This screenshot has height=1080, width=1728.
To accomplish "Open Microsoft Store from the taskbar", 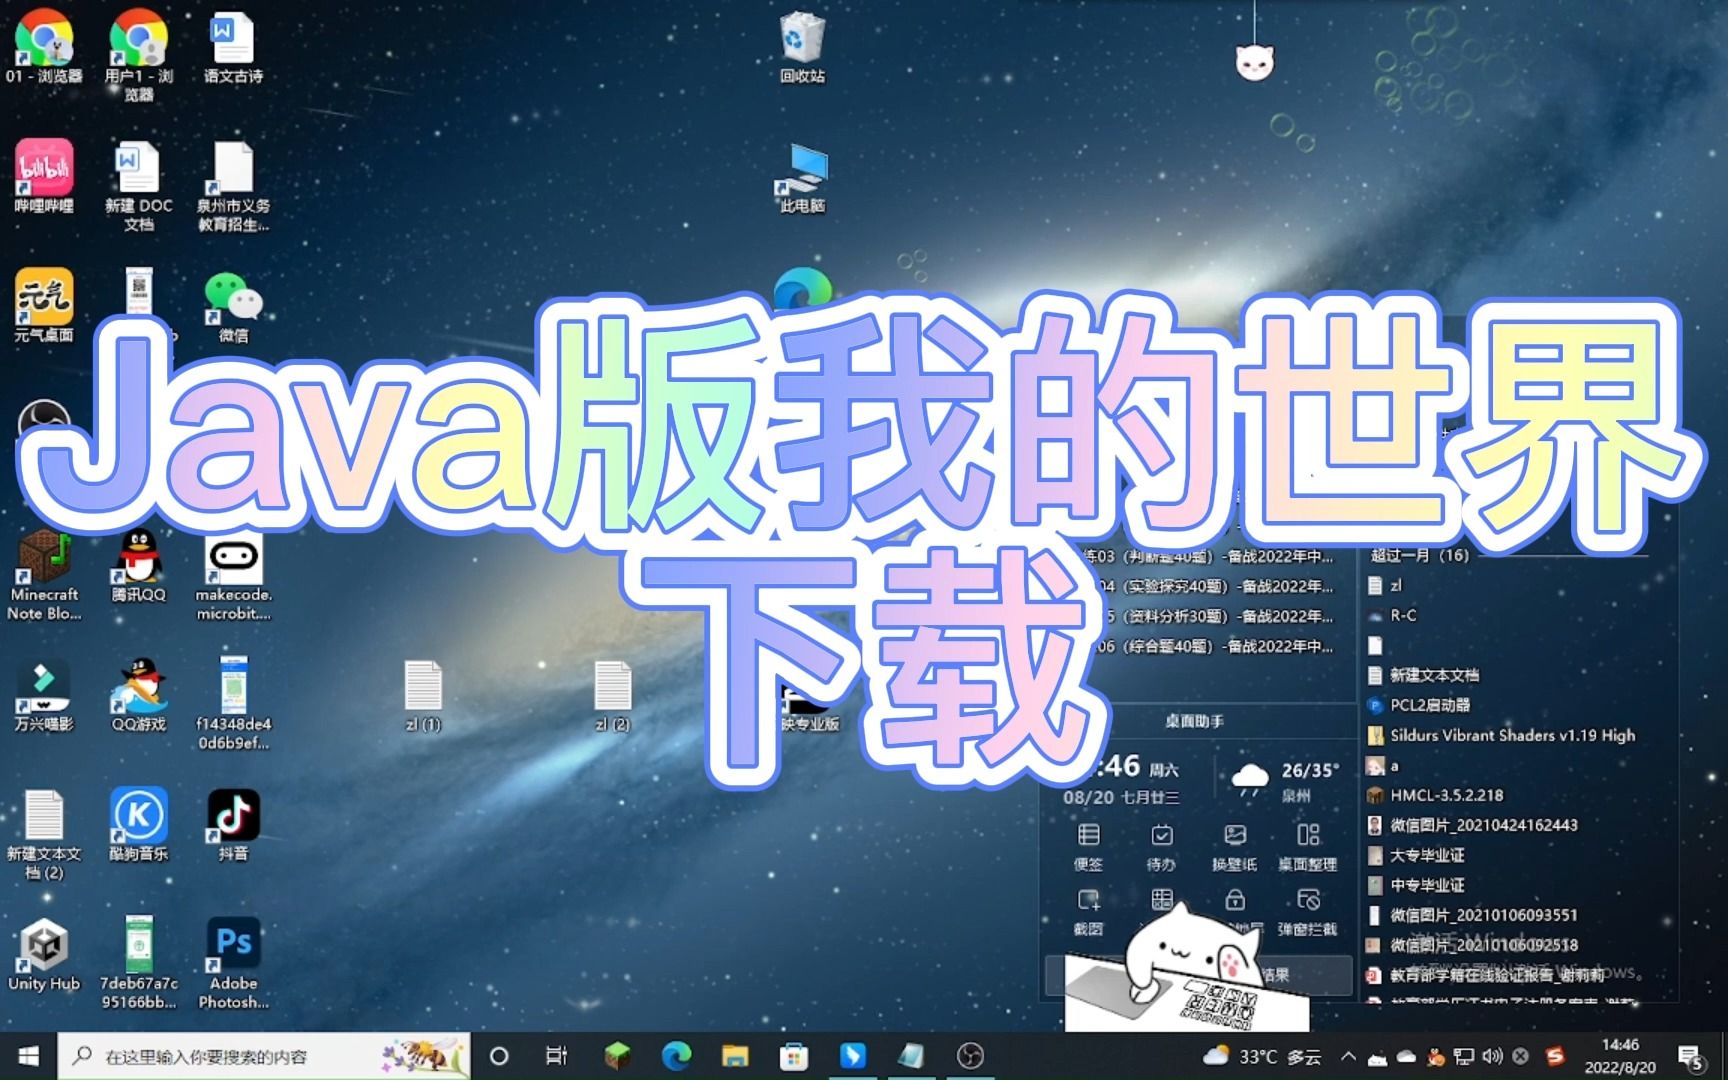I will point(794,1056).
